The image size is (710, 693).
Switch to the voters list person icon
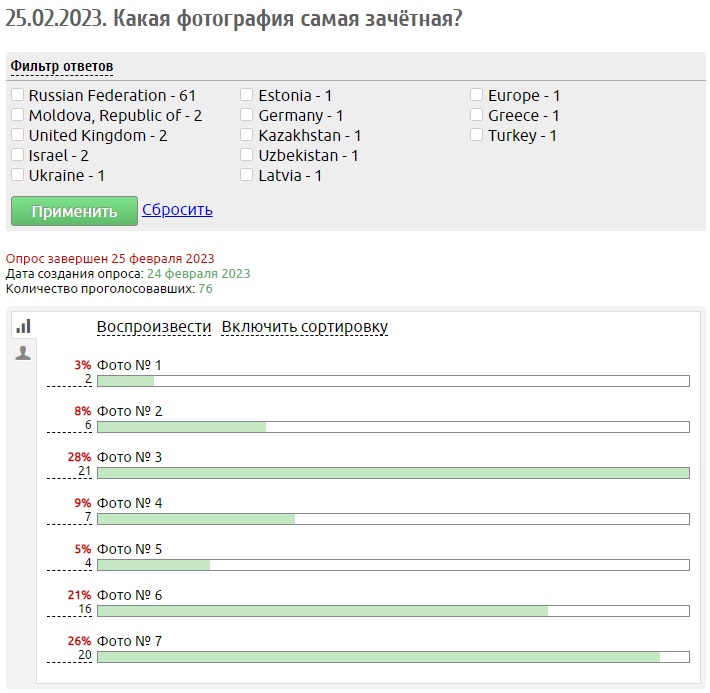pyautogui.click(x=23, y=352)
